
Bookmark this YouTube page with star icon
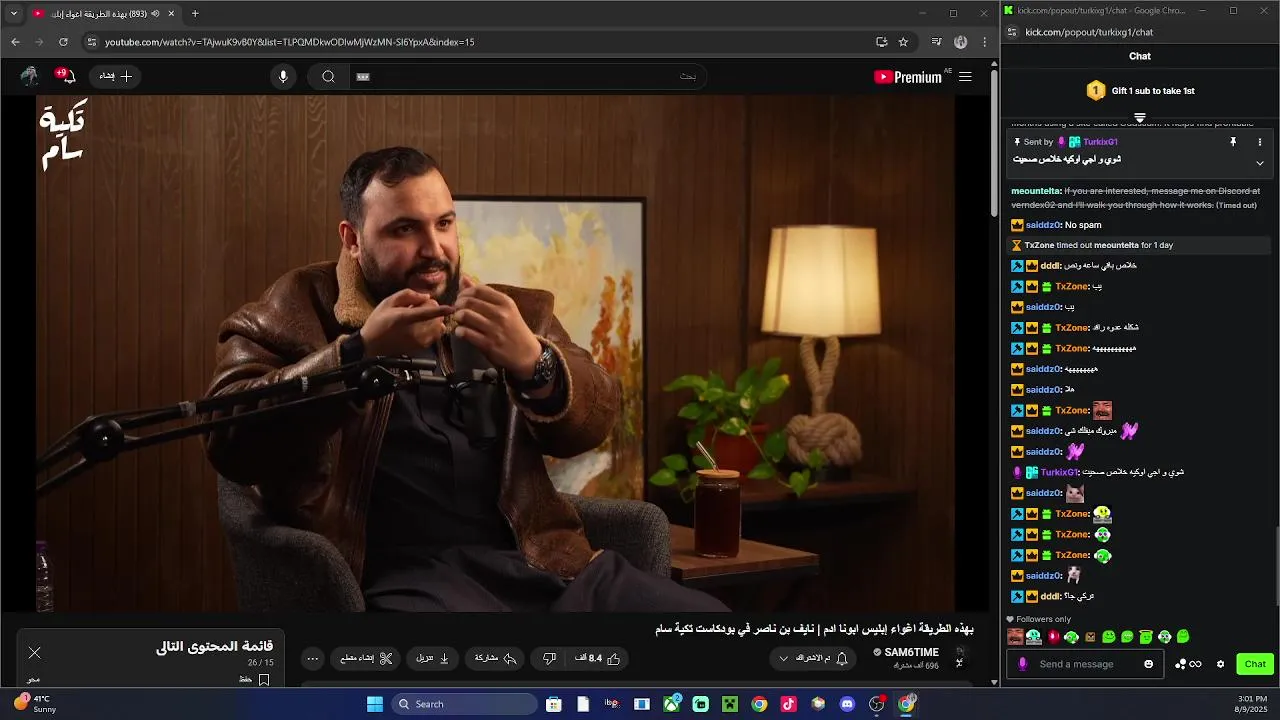tap(903, 42)
